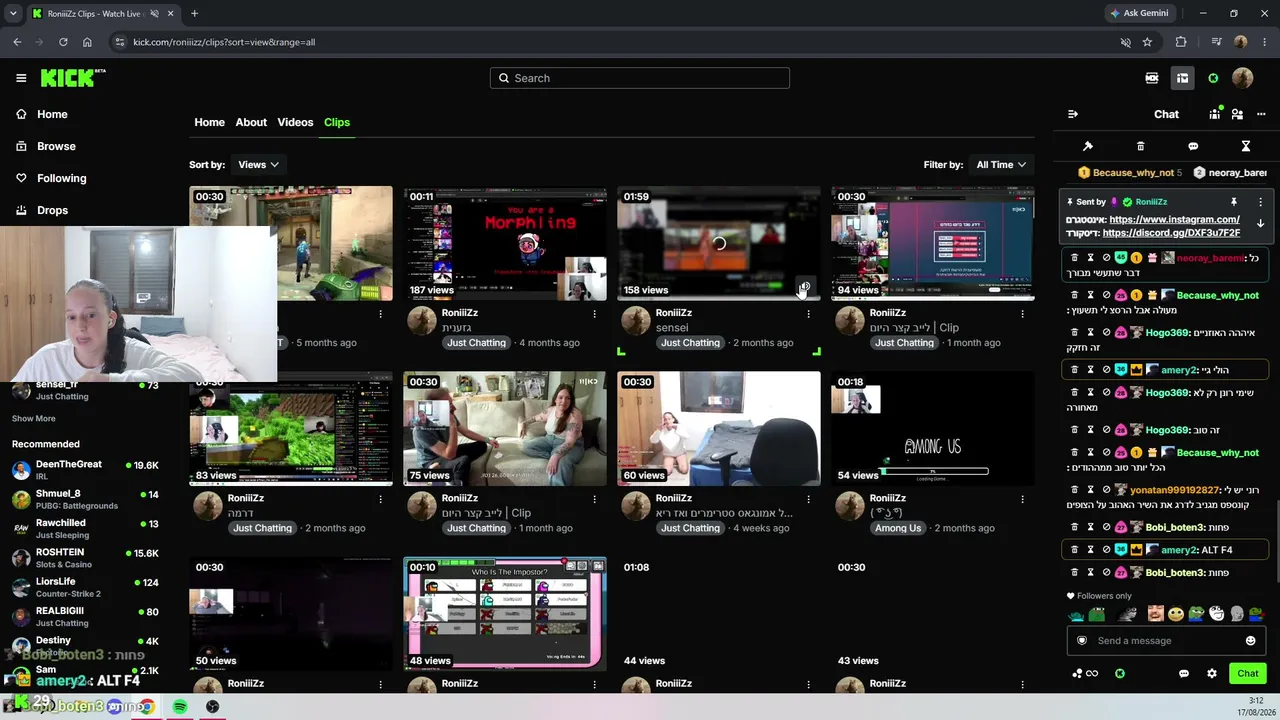Open the Instagram link in pinned message
1280x720 pixels.
[x=1174, y=219]
